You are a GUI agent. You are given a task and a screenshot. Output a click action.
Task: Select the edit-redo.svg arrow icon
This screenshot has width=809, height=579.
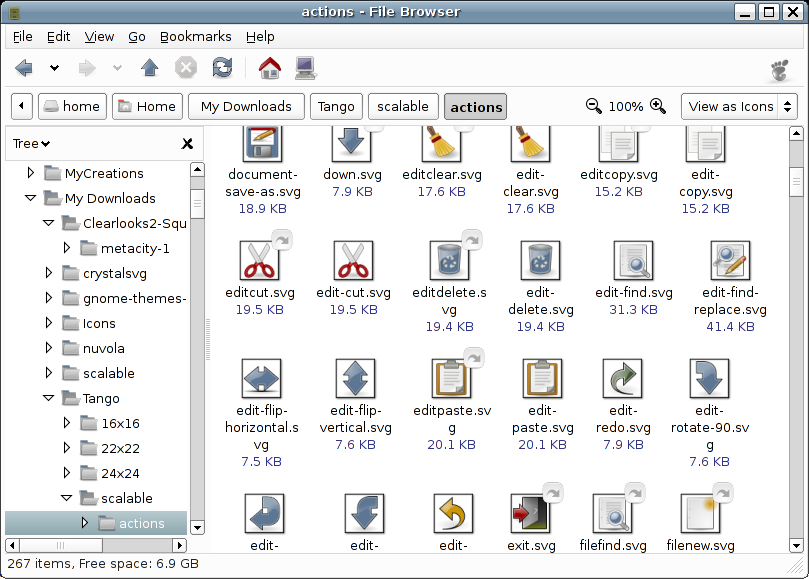click(x=623, y=379)
